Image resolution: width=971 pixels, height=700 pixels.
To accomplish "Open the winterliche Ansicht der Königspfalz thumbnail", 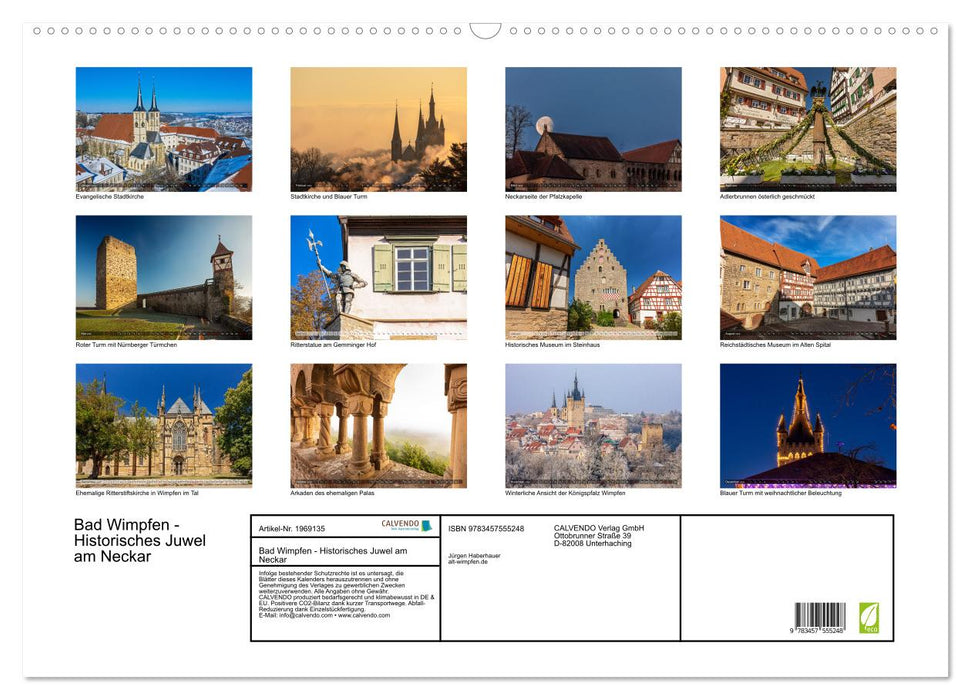I will pyautogui.click(x=592, y=425).
